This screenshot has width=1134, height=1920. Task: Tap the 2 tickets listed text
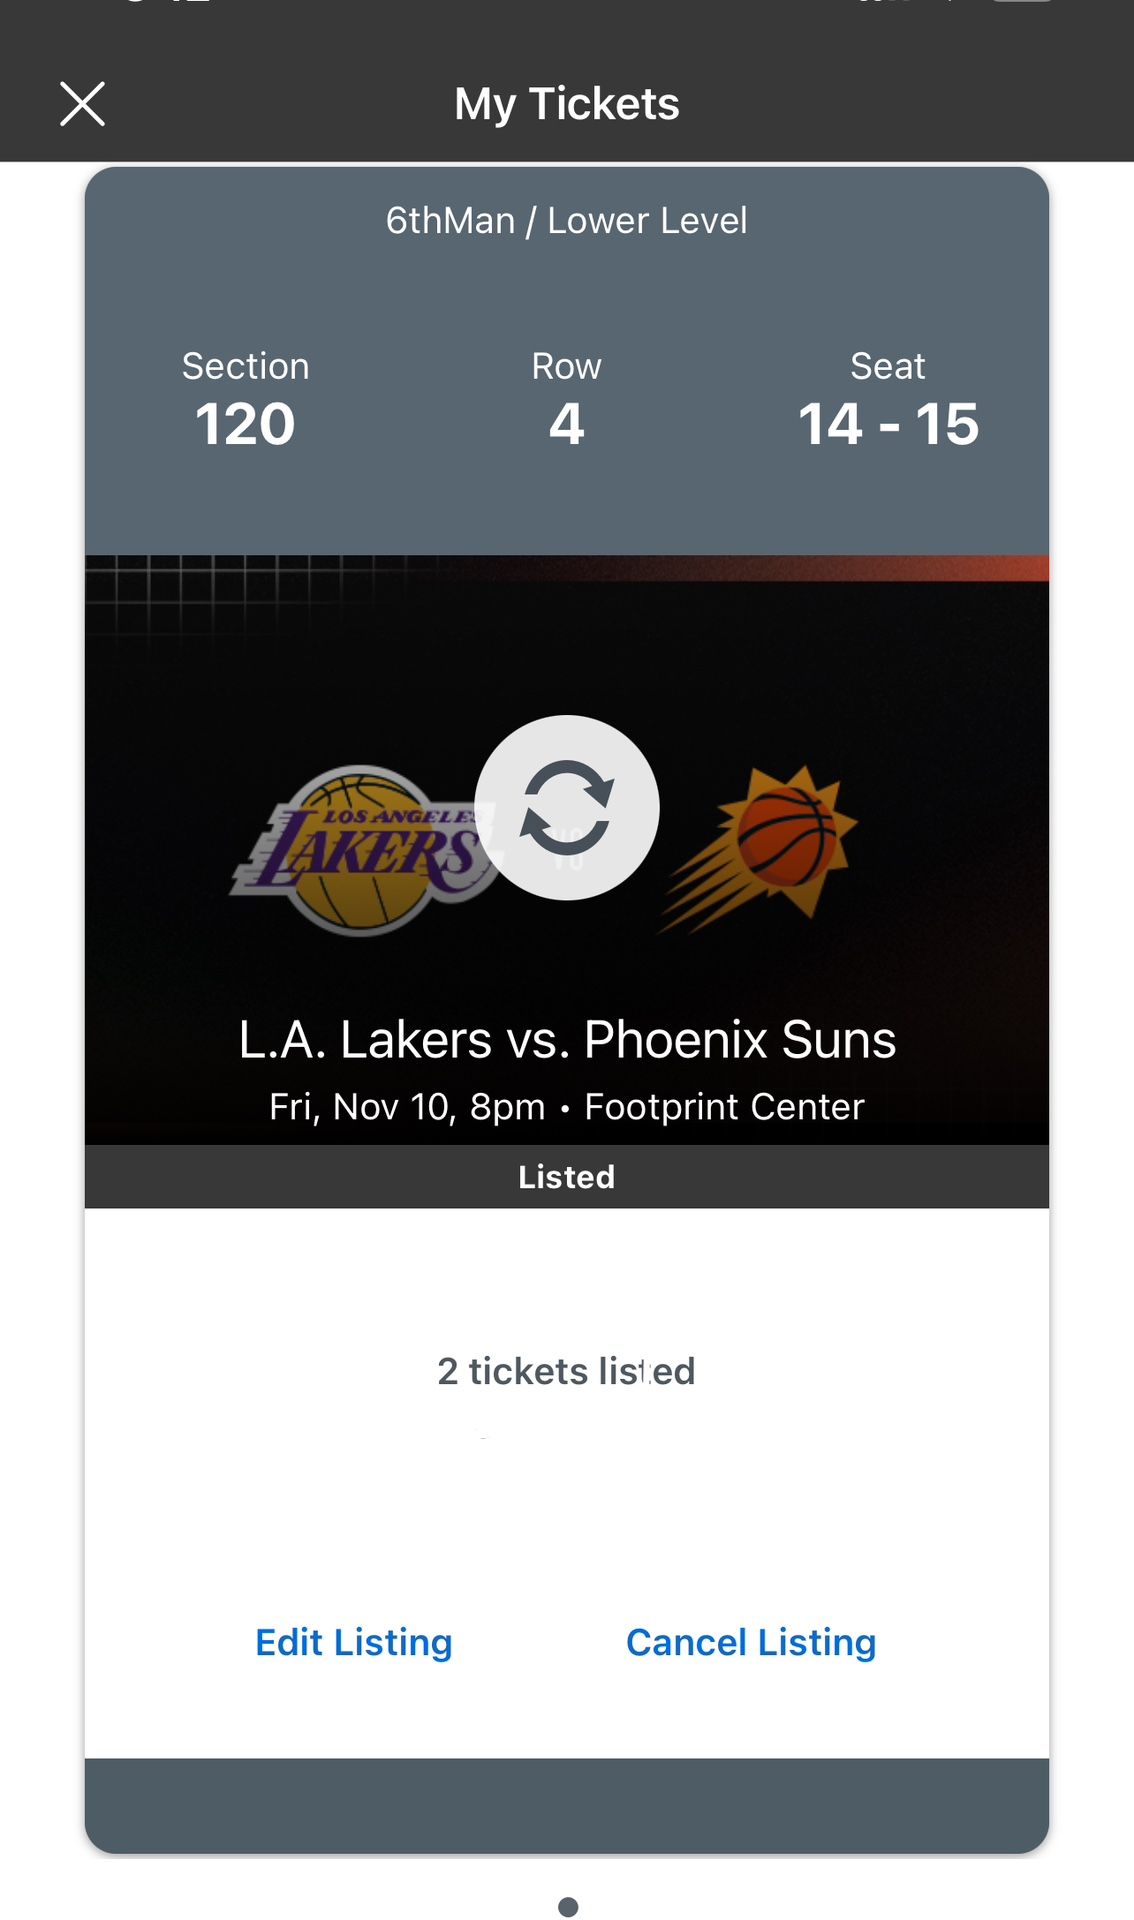pos(567,1371)
